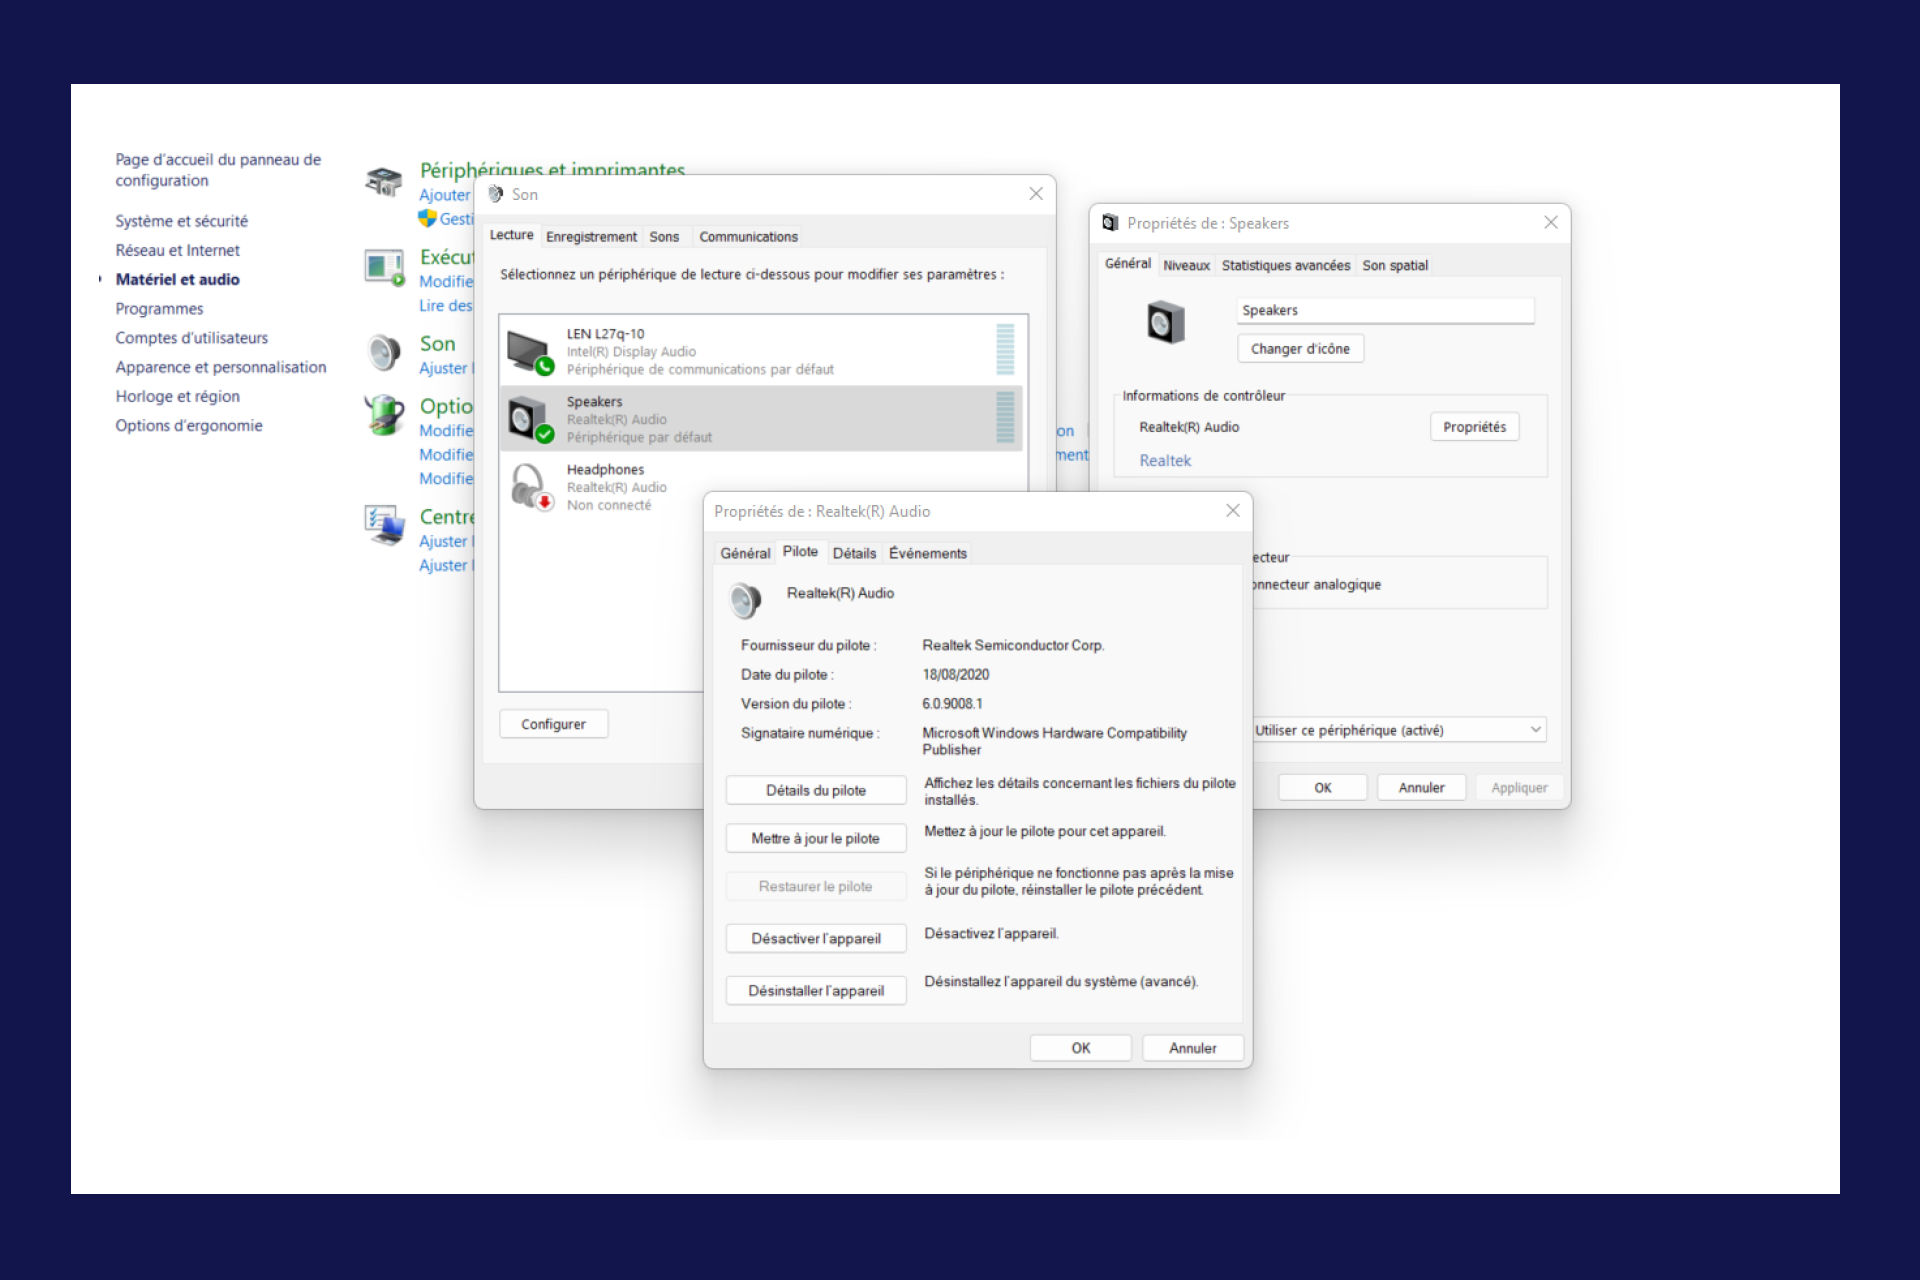This screenshot has height=1280, width=1920.
Task: Click the driver version value 6.0.9008.1
Action: point(952,703)
